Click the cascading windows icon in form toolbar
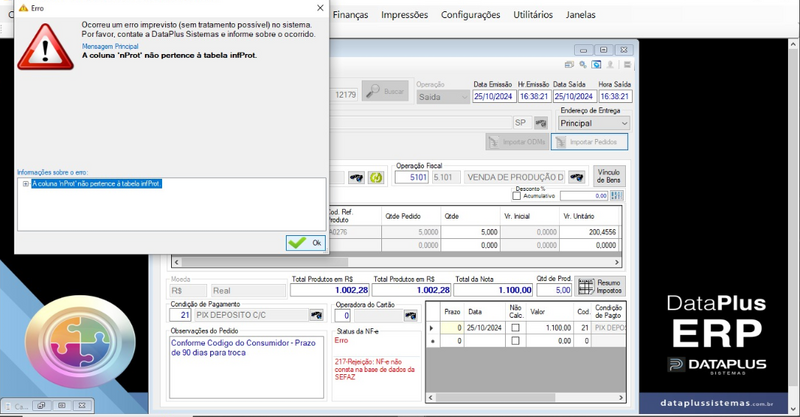This screenshot has width=800, height=417. pos(569,65)
